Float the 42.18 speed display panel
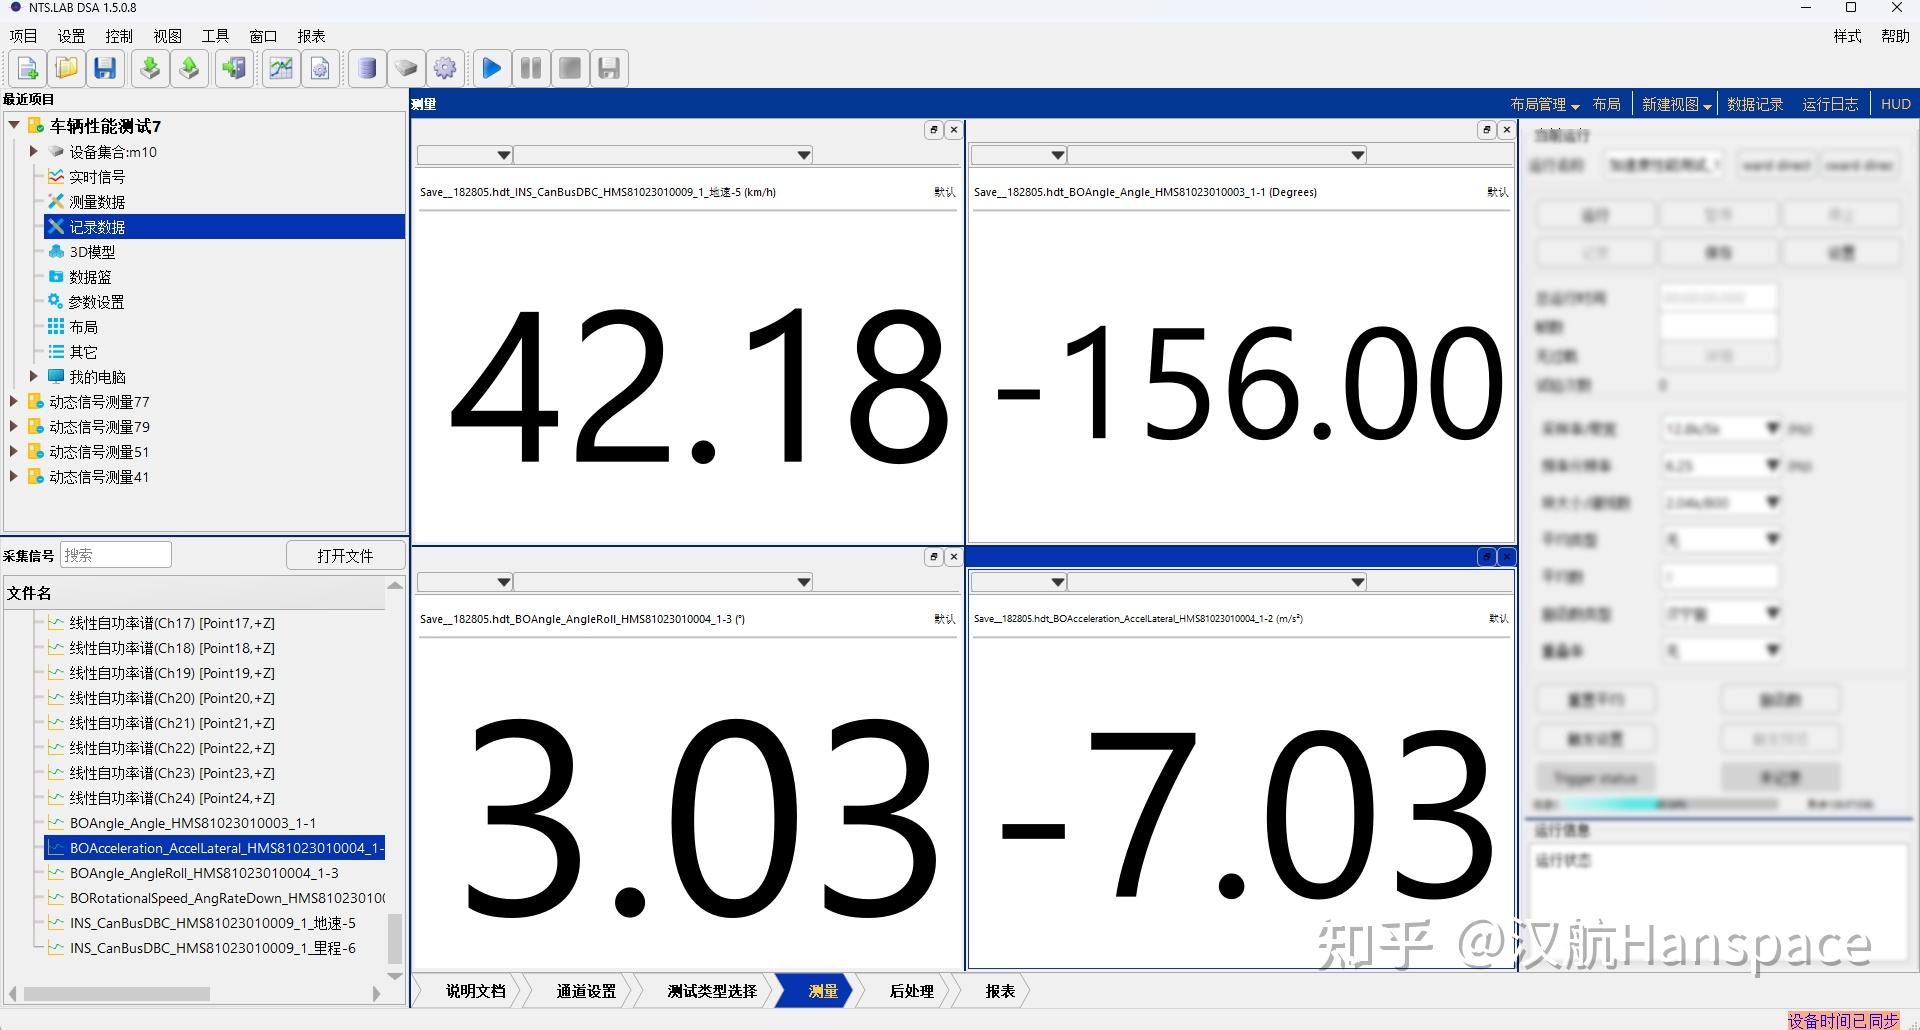1920x1030 pixels. coord(933,130)
